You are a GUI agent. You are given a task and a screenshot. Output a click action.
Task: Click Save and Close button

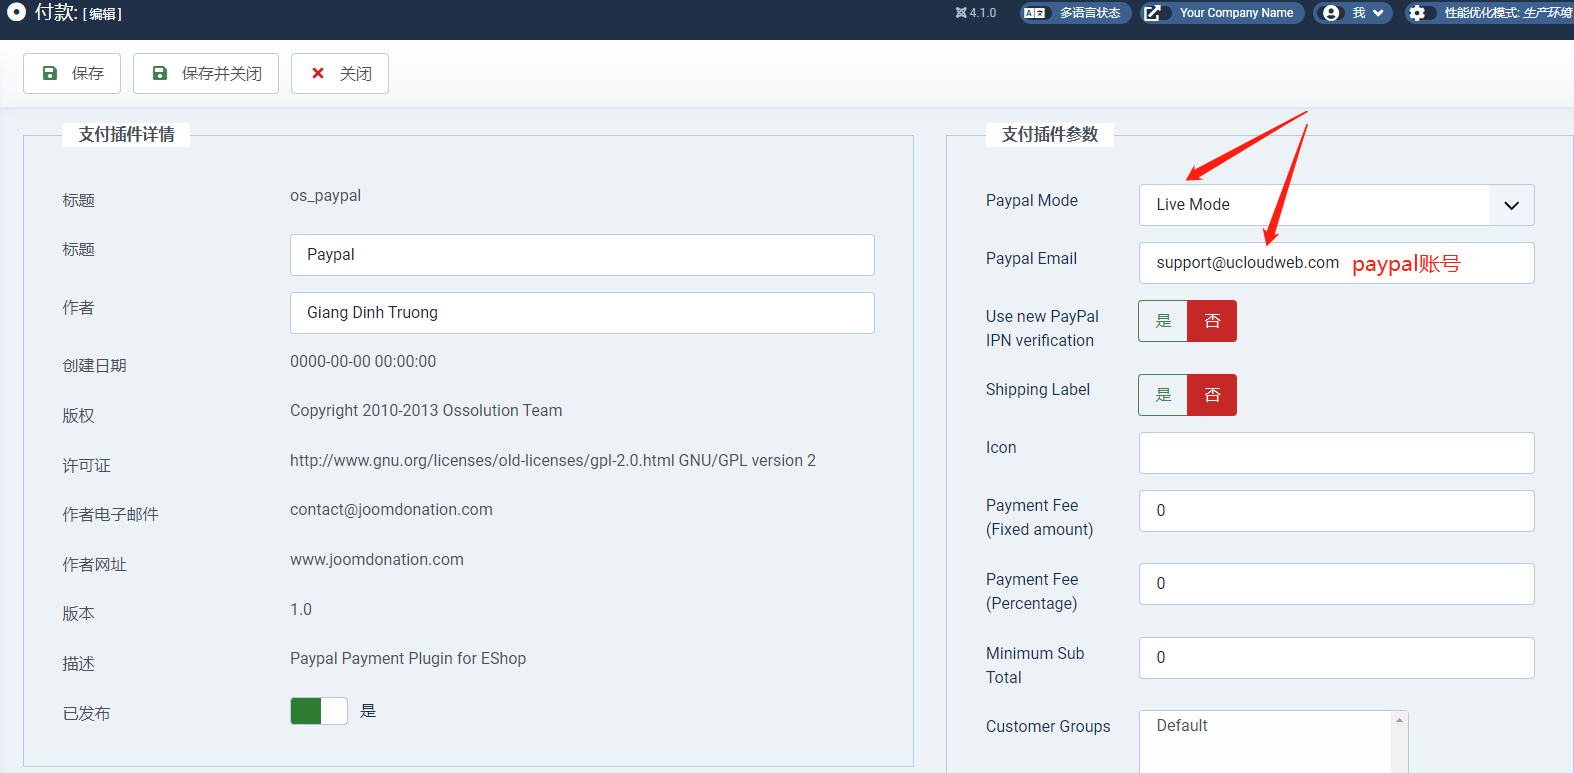206,74
